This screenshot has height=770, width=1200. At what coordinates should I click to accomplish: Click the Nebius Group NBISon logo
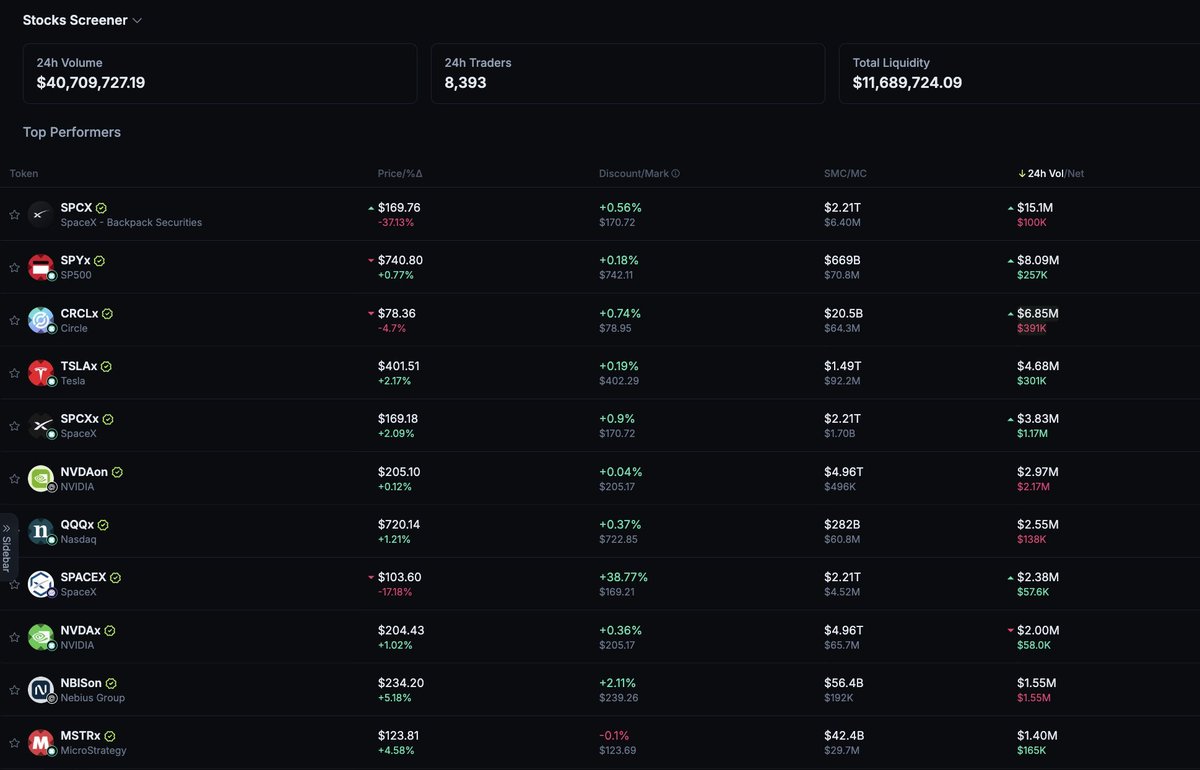[41, 690]
